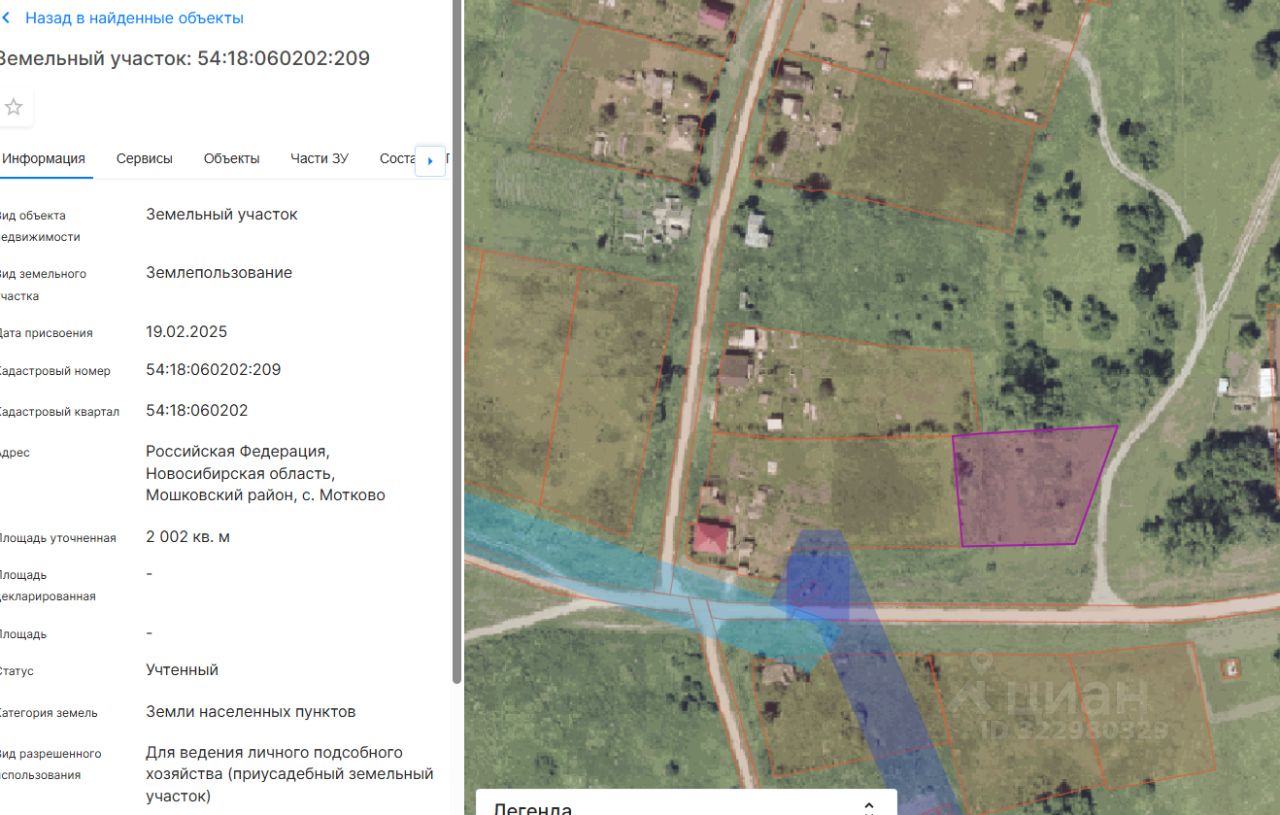Click the 'Землепользование' value
Image resolution: width=1280 pixels, height=815 pixels.
coord(219,272)
